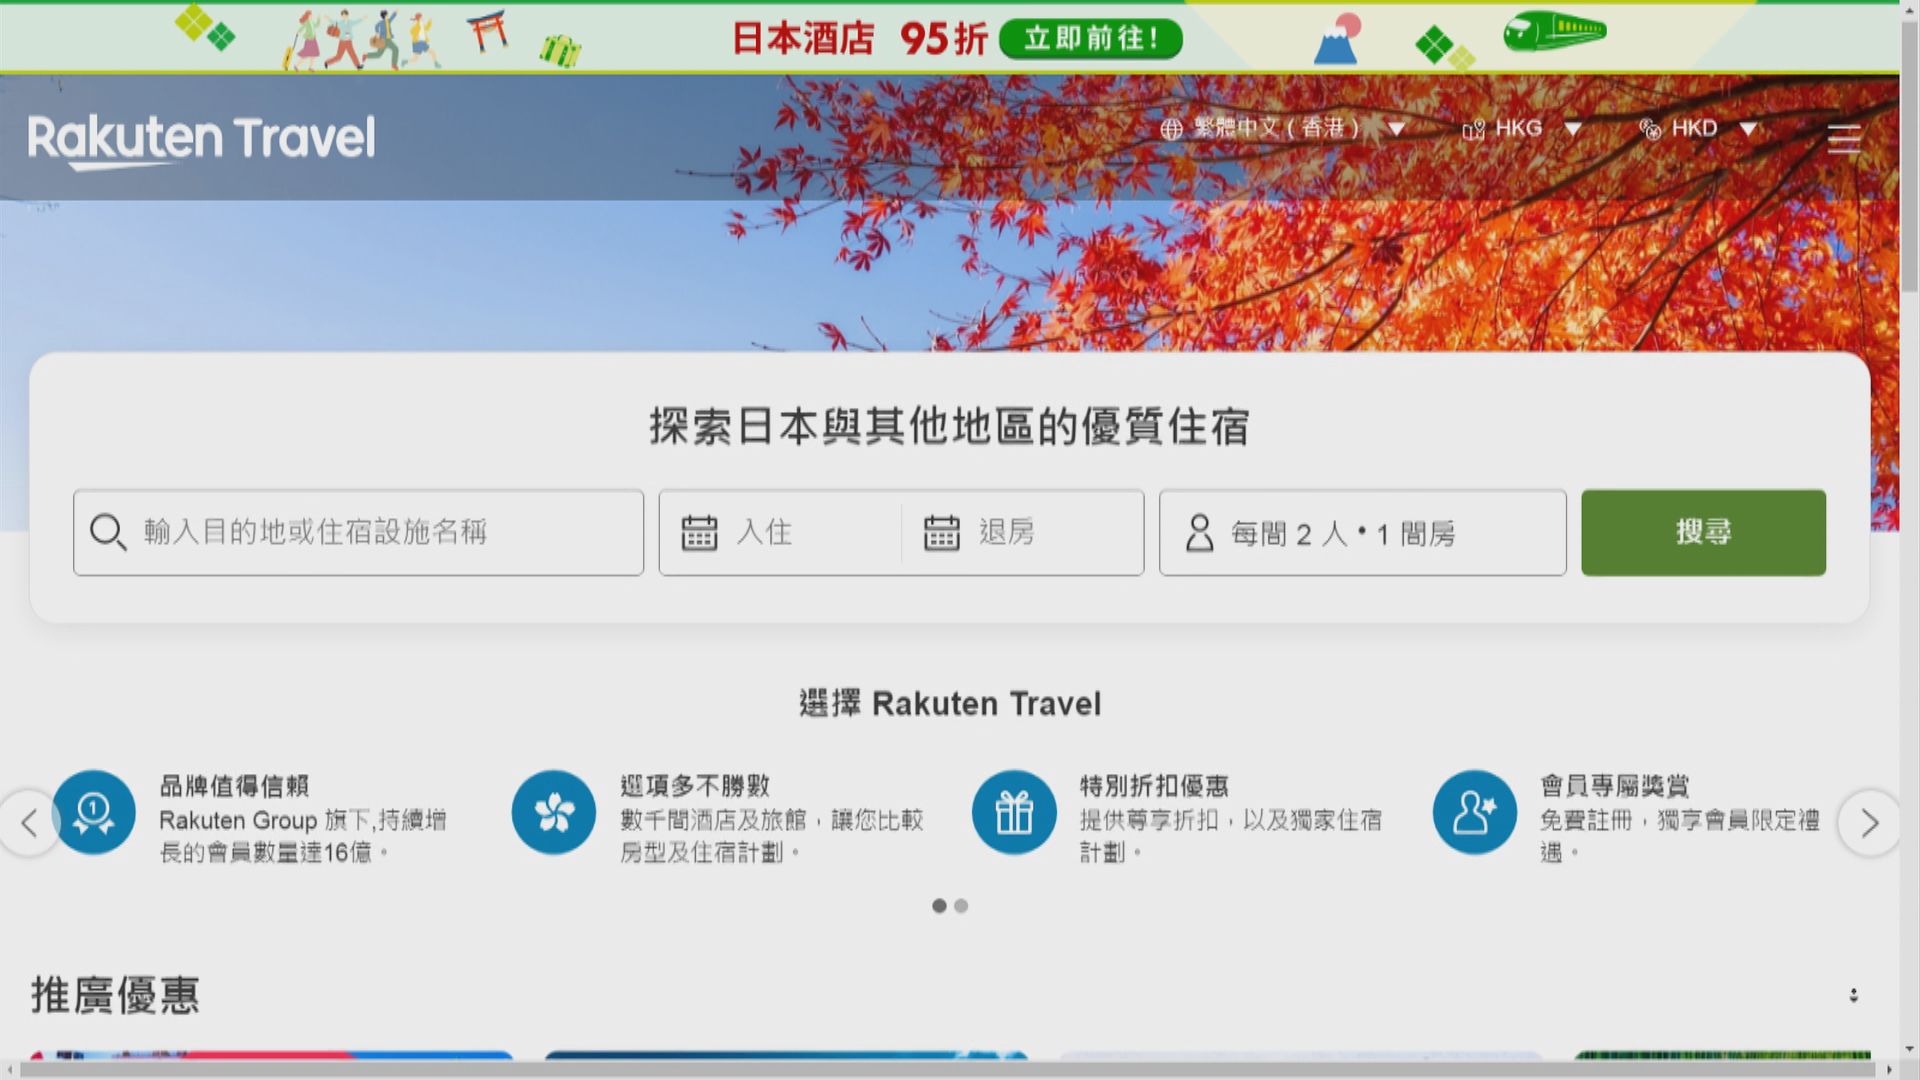Click the guest person icon

(1199, 533)
